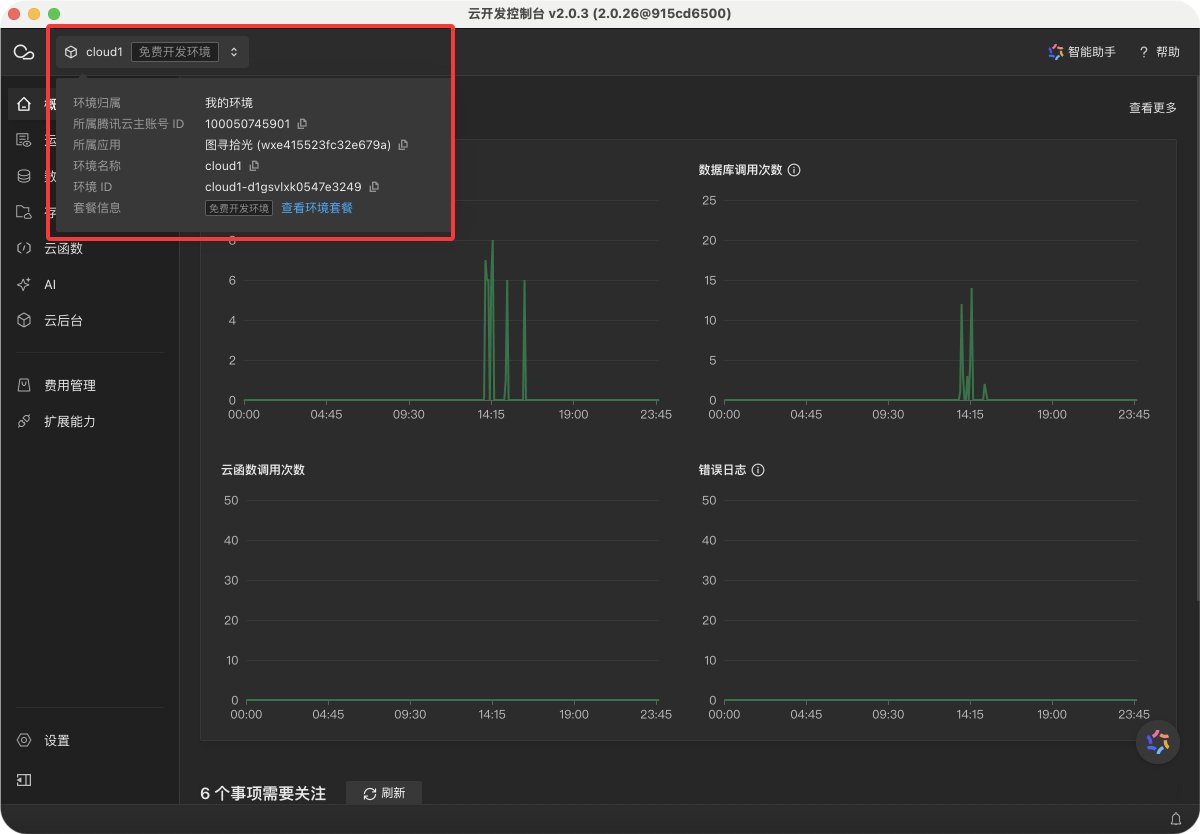Viewport: 1200px width, 834px height.
Task: Click the 环境 ID label in popup
Action: (x=93, y=187)
